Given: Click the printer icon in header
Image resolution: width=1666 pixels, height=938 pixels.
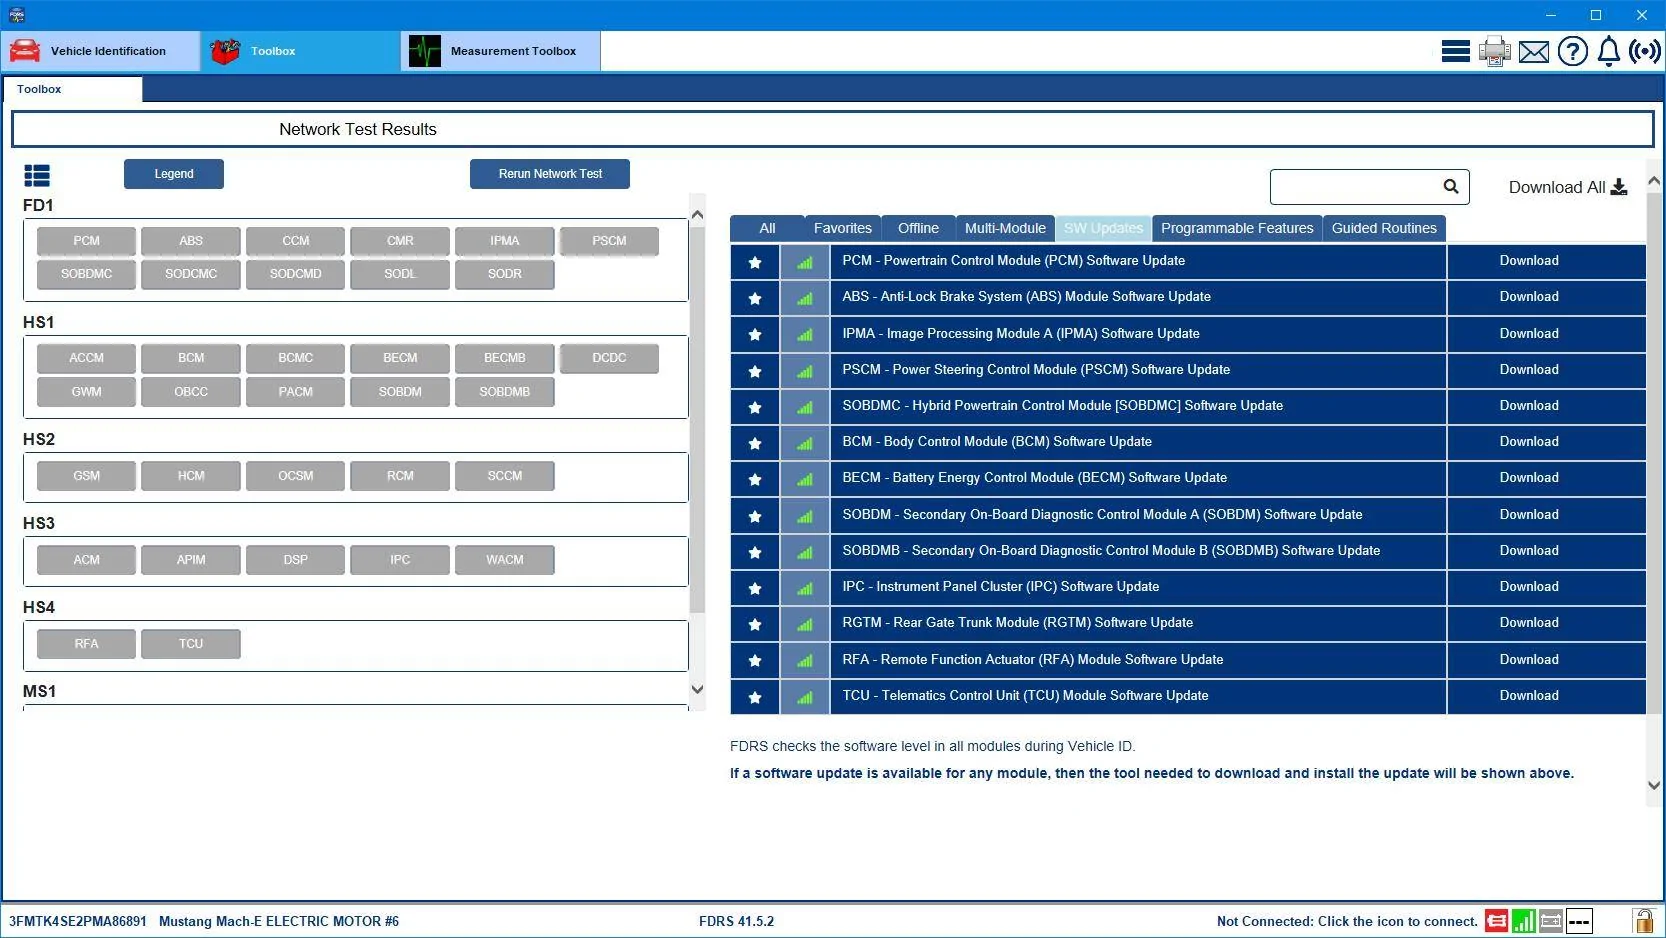Looking at the screenshot, I should [1495, 51].
